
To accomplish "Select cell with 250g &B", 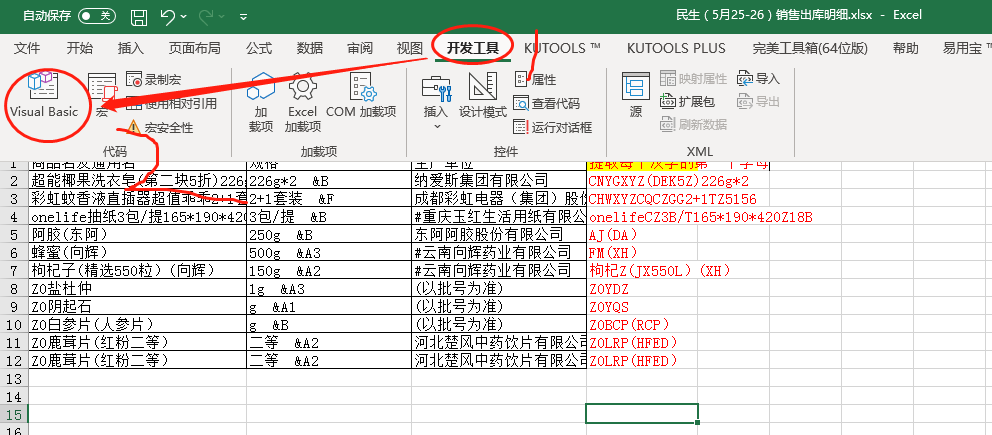I will 329,235.
